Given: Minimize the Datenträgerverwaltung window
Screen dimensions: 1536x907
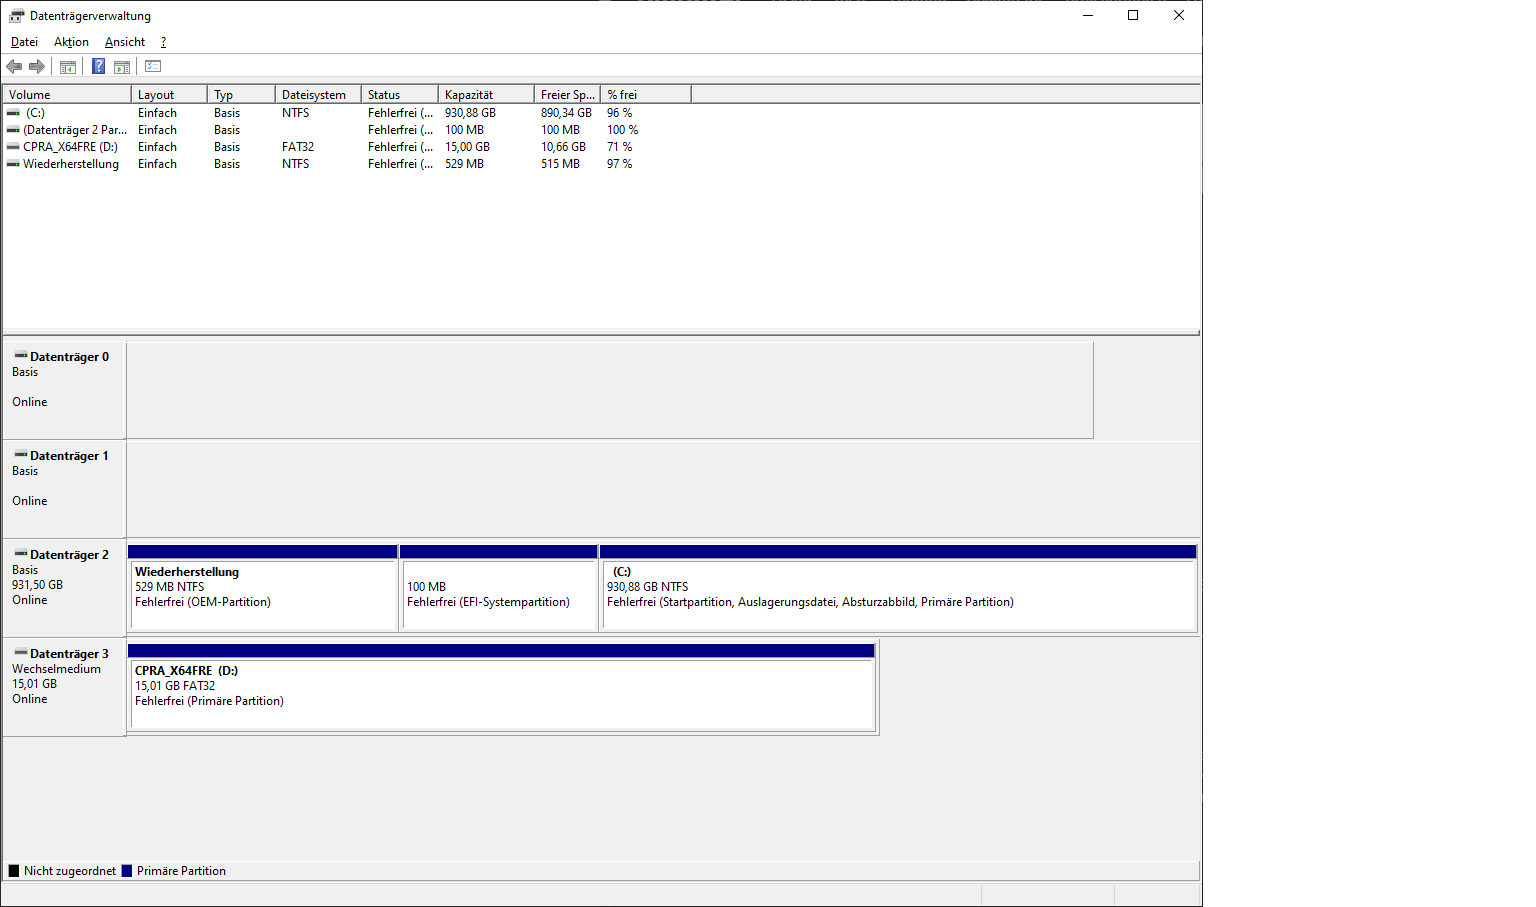Looking at the screenshot, I should click(1087, 15).
